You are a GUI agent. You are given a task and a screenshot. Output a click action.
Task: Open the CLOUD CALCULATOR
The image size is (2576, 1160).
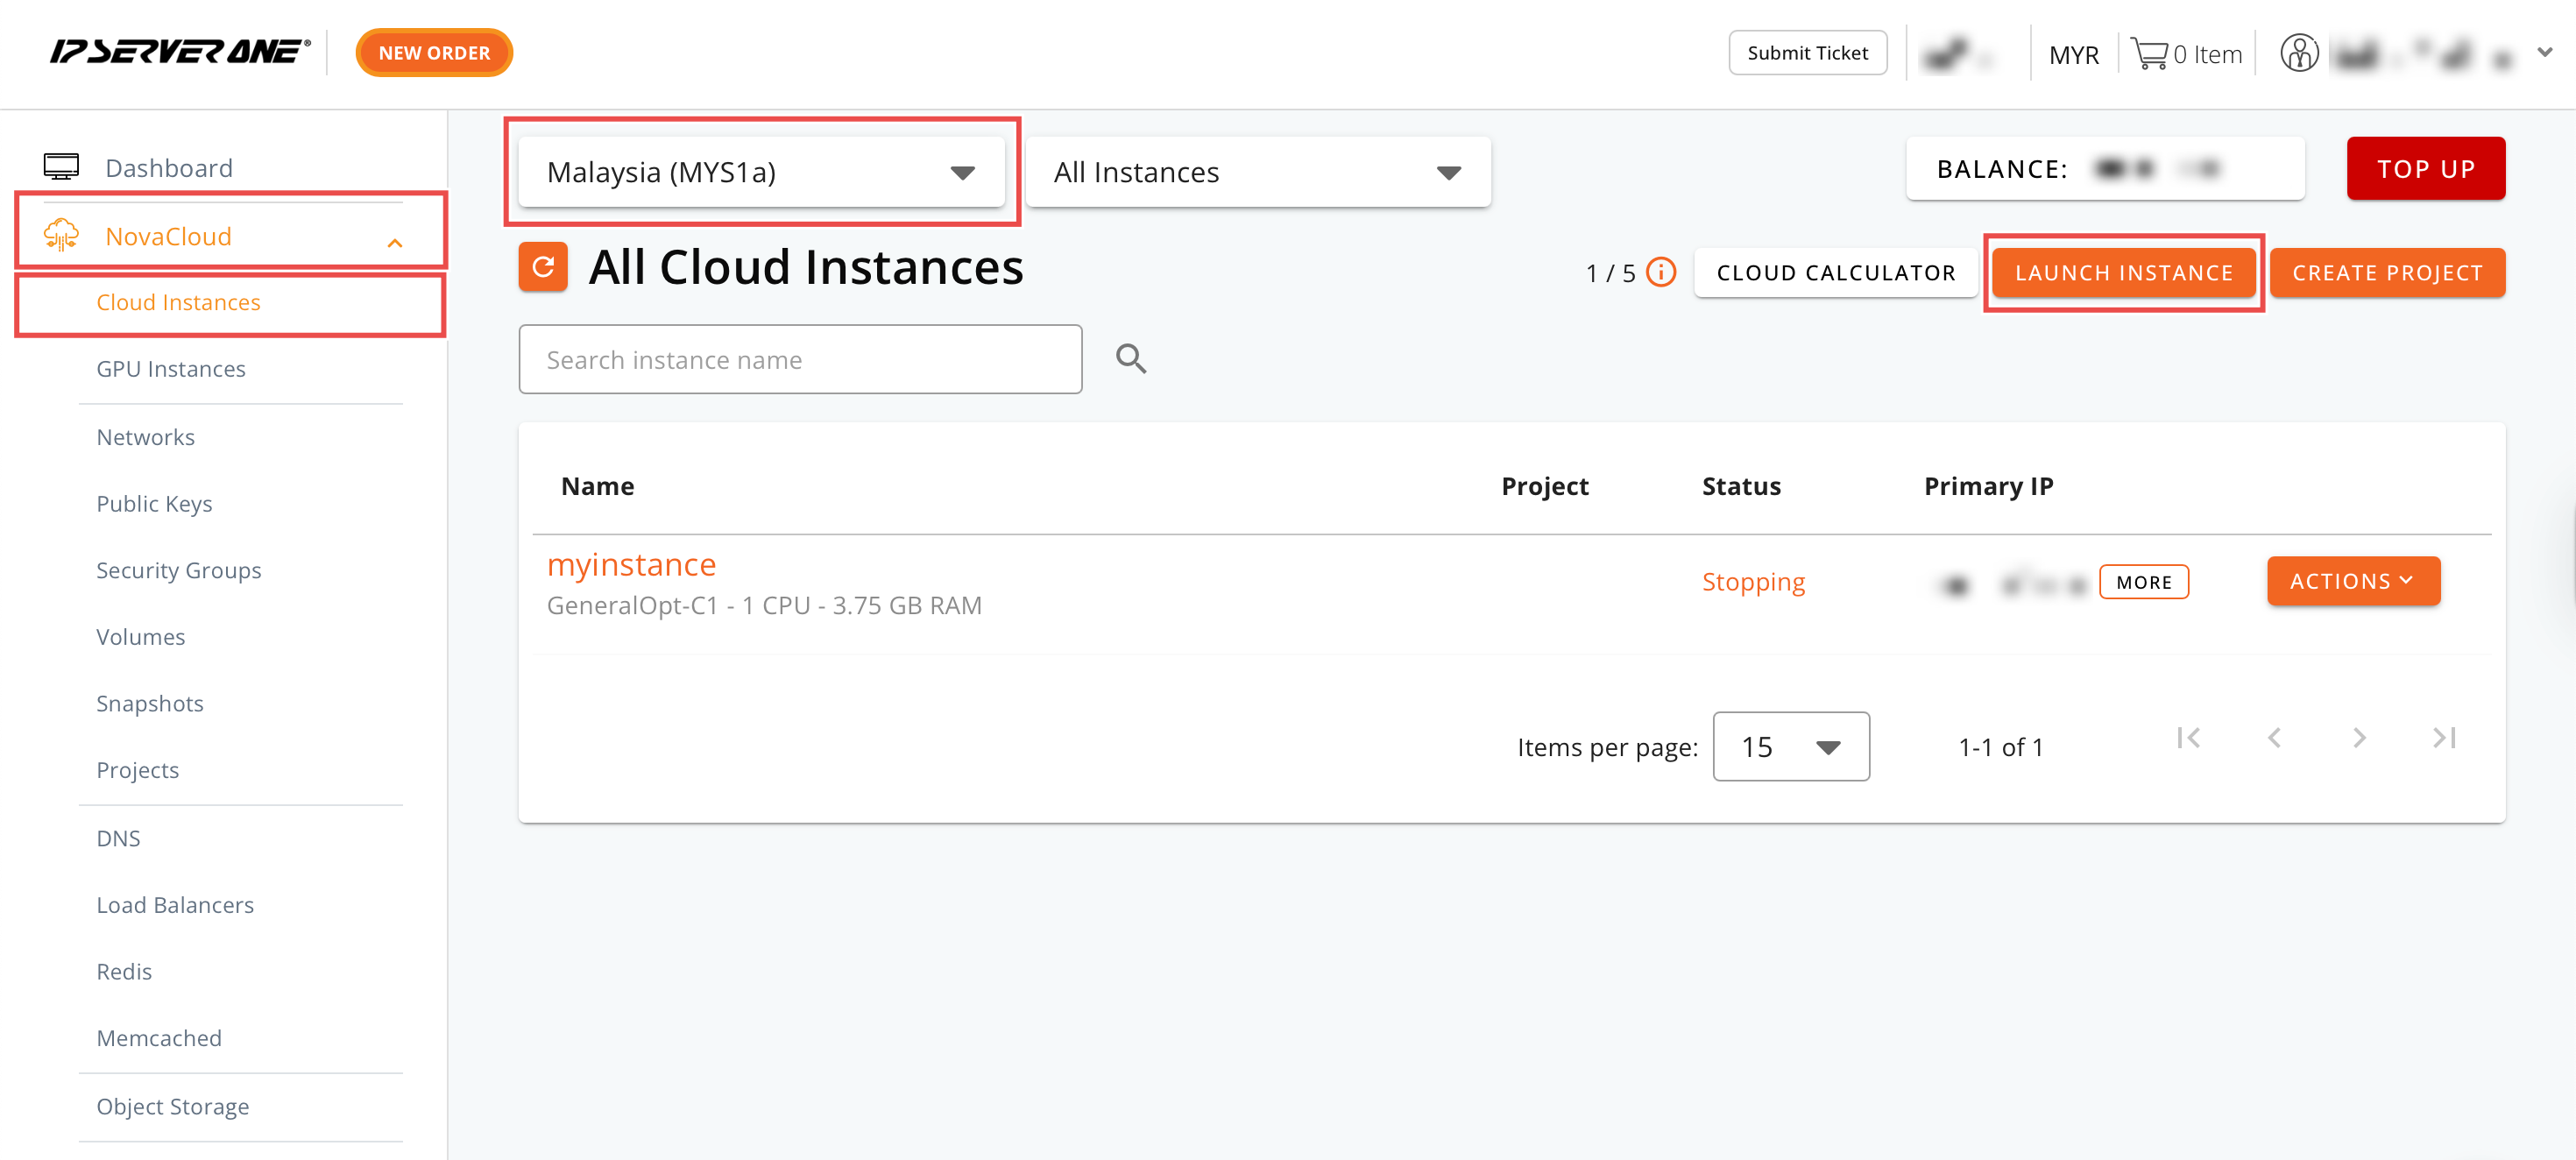coord(1836,272)
